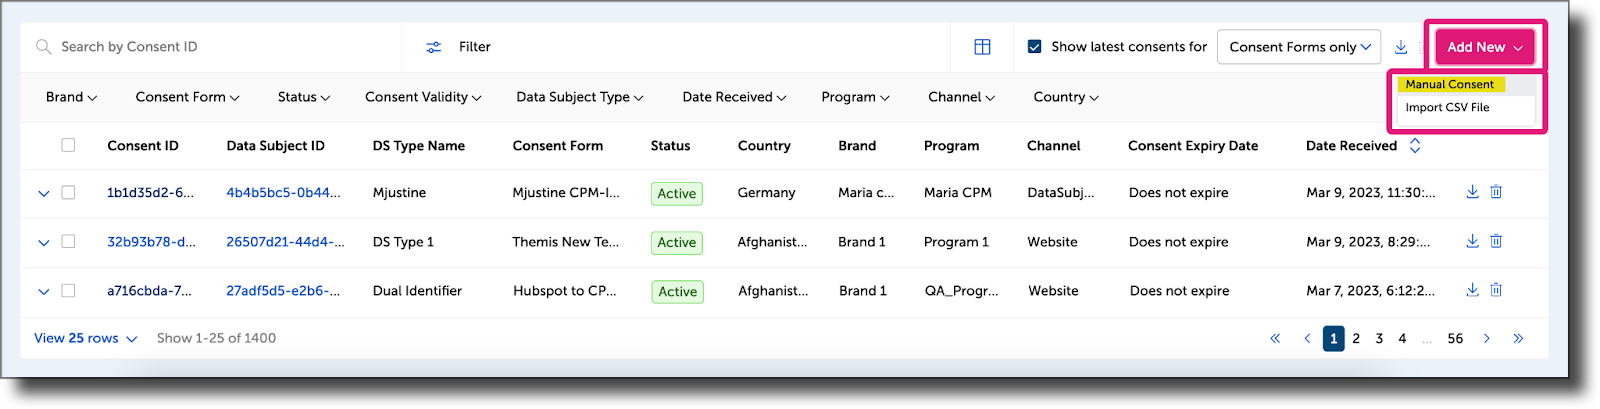Click Themis New Te... consent form cell
Screen dimensions: 1600x409
(x=566, y=242)
